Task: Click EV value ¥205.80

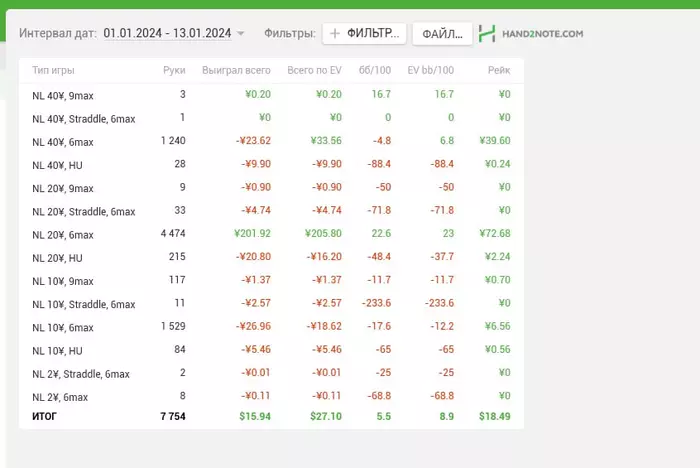Action: [x=323, y=233]
